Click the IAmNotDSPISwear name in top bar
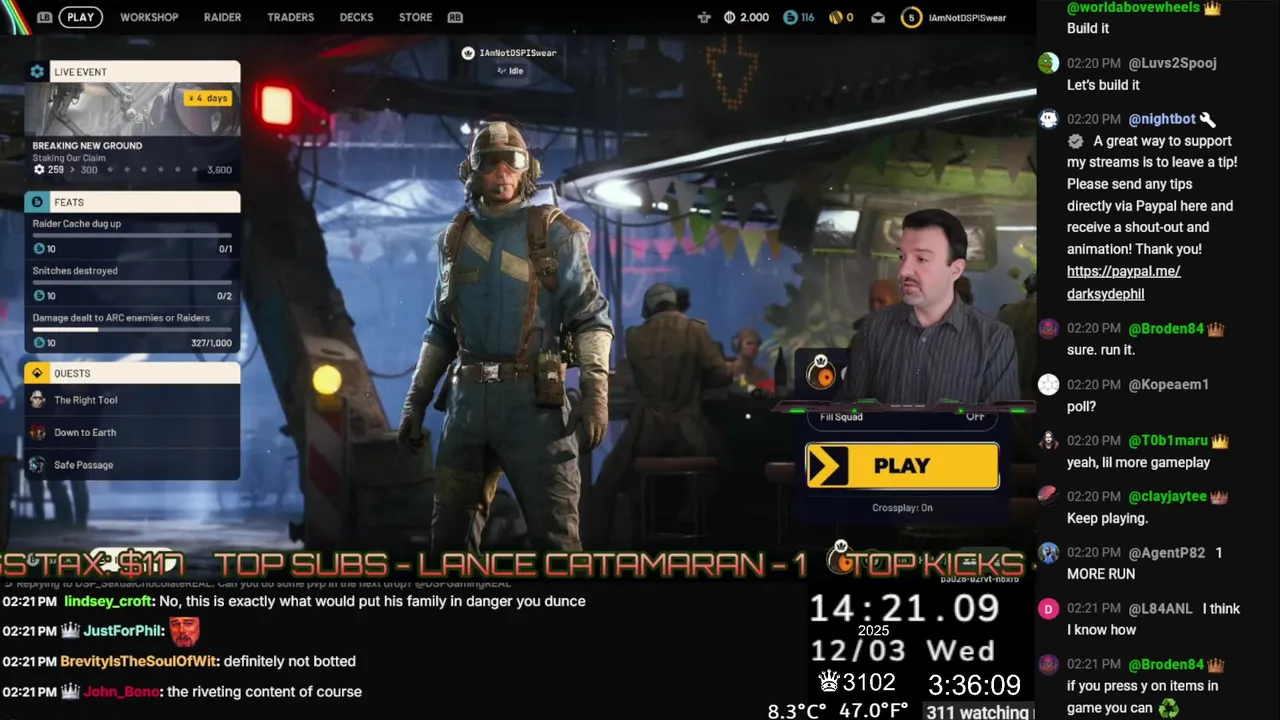The width and height of the screenshot is (1280, 720). click(x=967, y=17)
